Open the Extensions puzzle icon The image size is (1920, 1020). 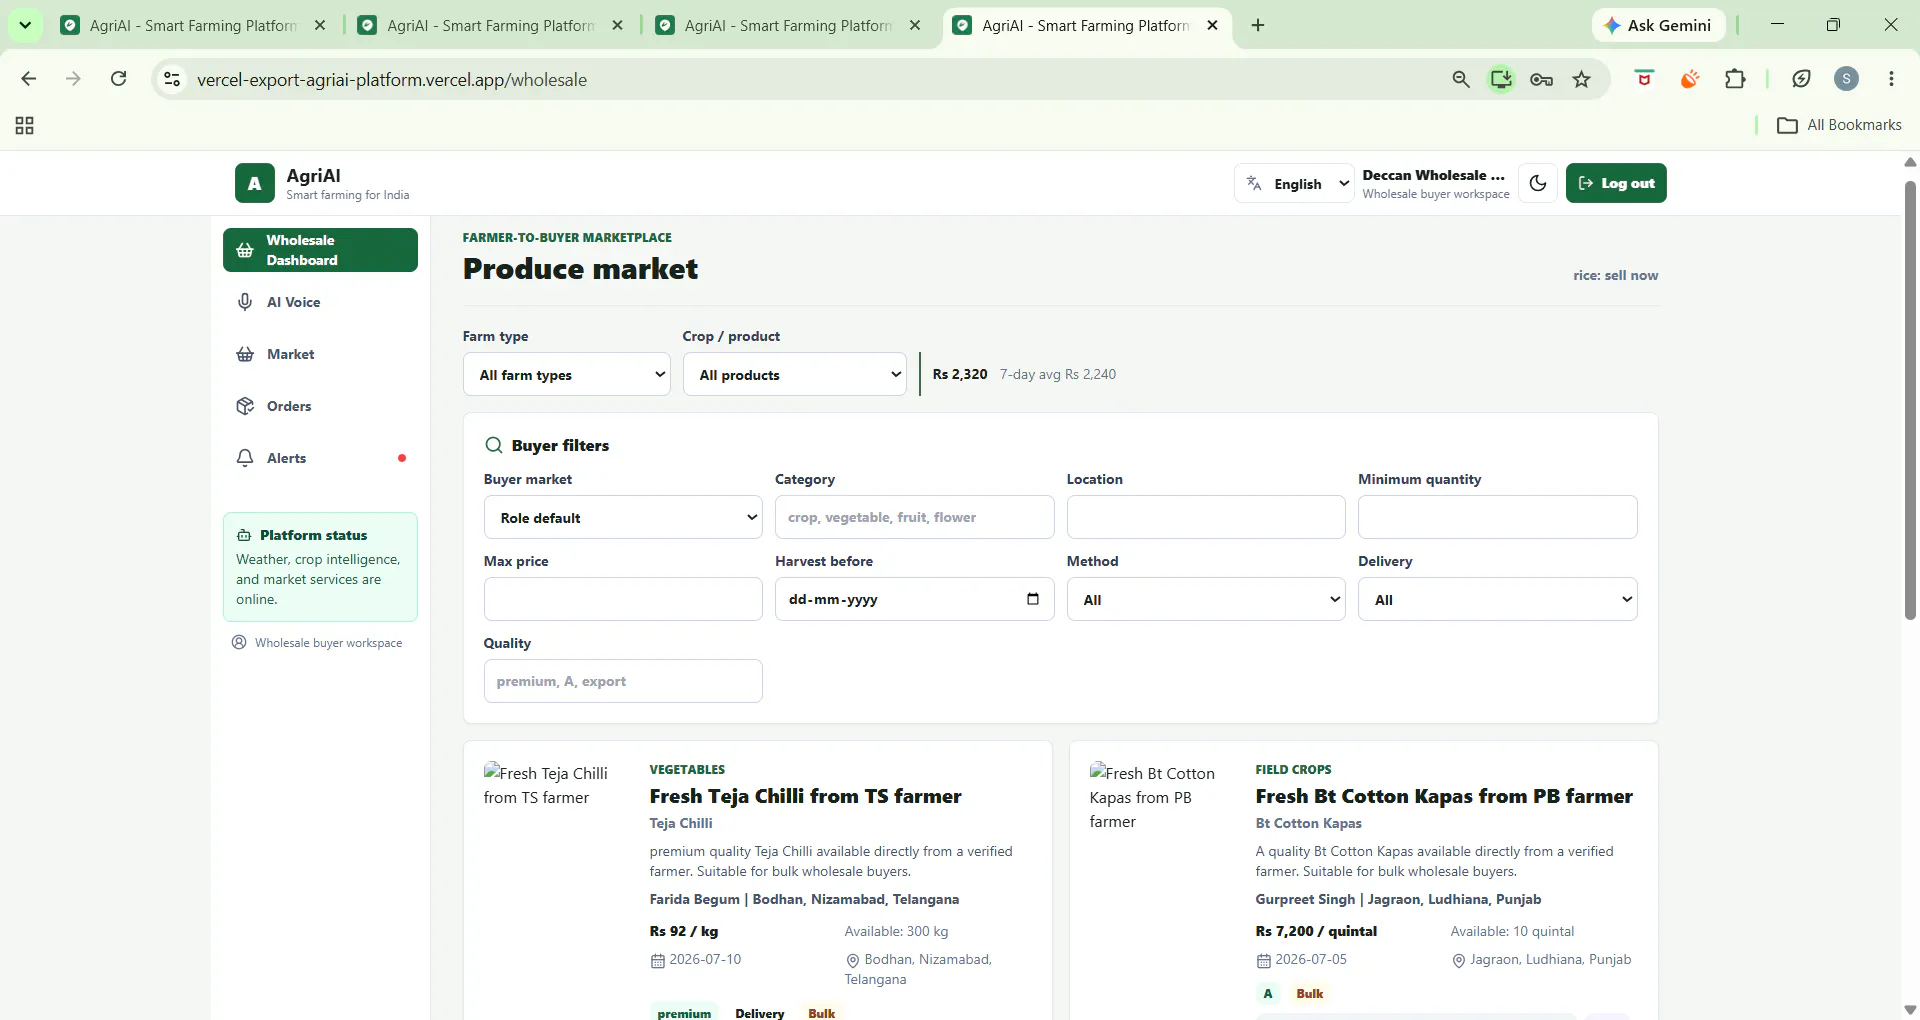[x=1735, y=79]
